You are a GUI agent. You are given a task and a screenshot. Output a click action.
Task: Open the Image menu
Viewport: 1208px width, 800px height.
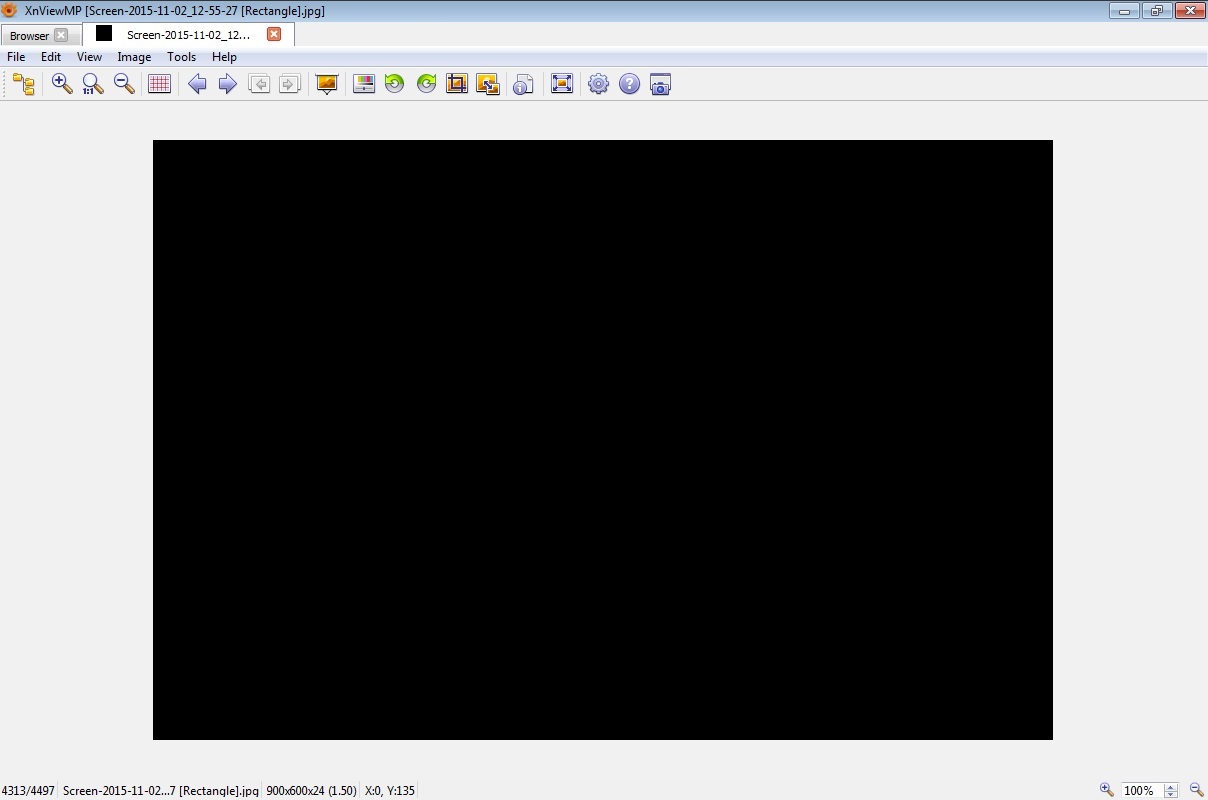pyautogui.click(x=134, y=57)
